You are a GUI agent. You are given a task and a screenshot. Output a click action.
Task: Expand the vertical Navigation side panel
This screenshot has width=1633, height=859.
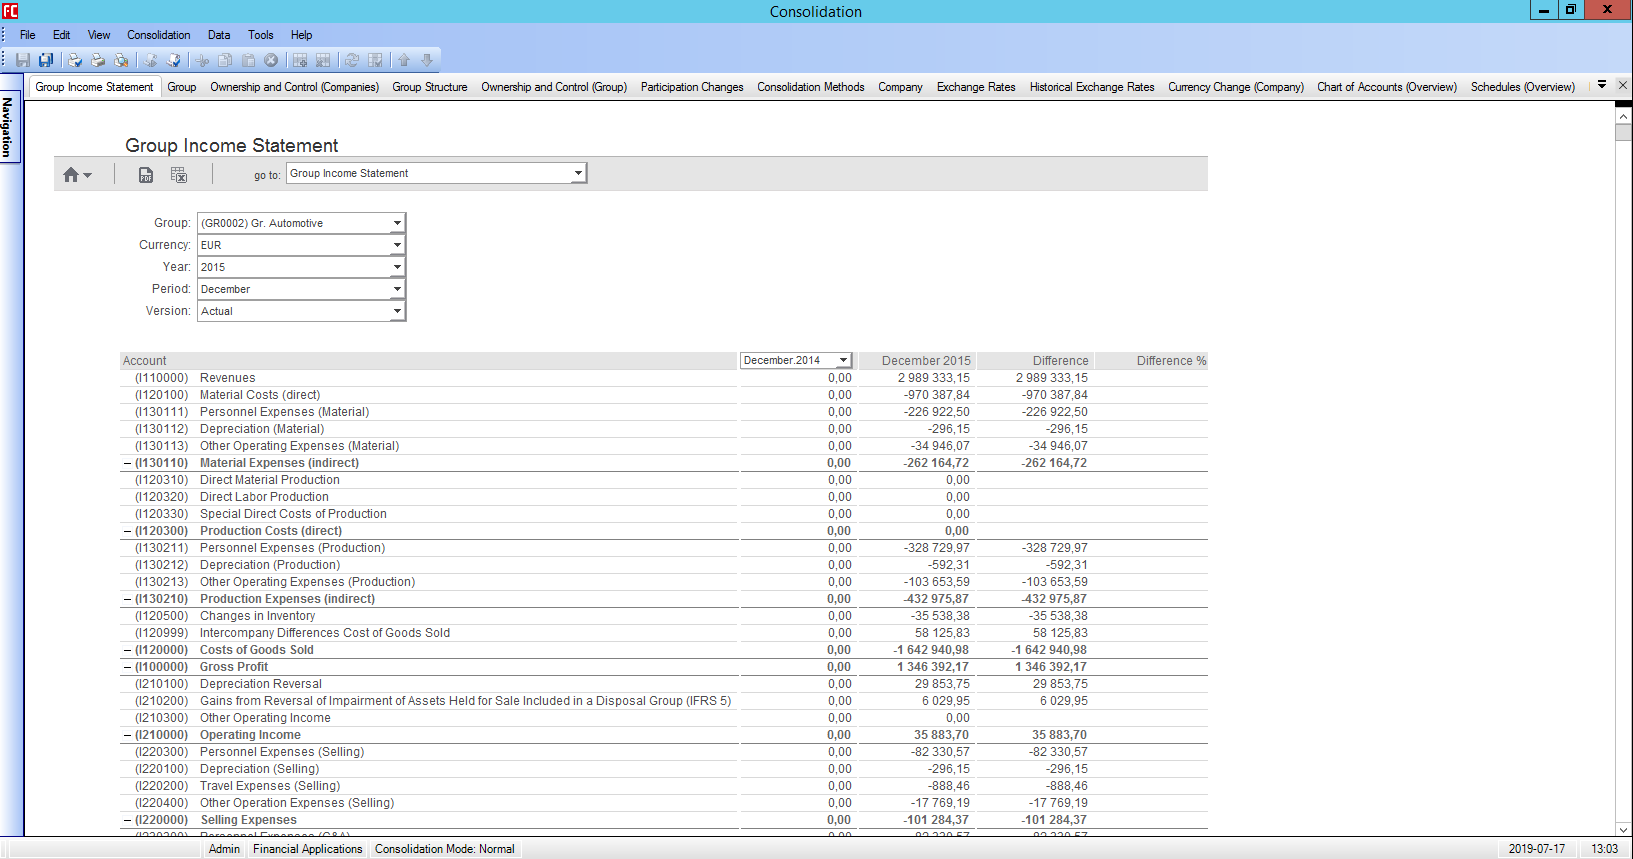(9, 127)
